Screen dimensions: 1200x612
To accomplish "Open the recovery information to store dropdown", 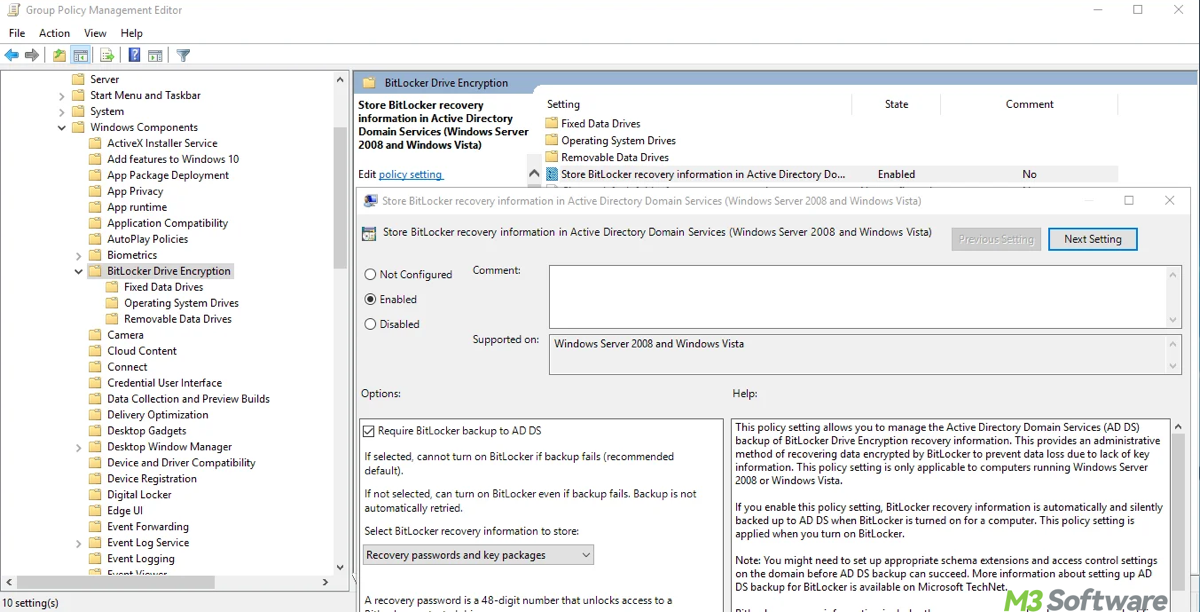I will (x=478, y=555).
